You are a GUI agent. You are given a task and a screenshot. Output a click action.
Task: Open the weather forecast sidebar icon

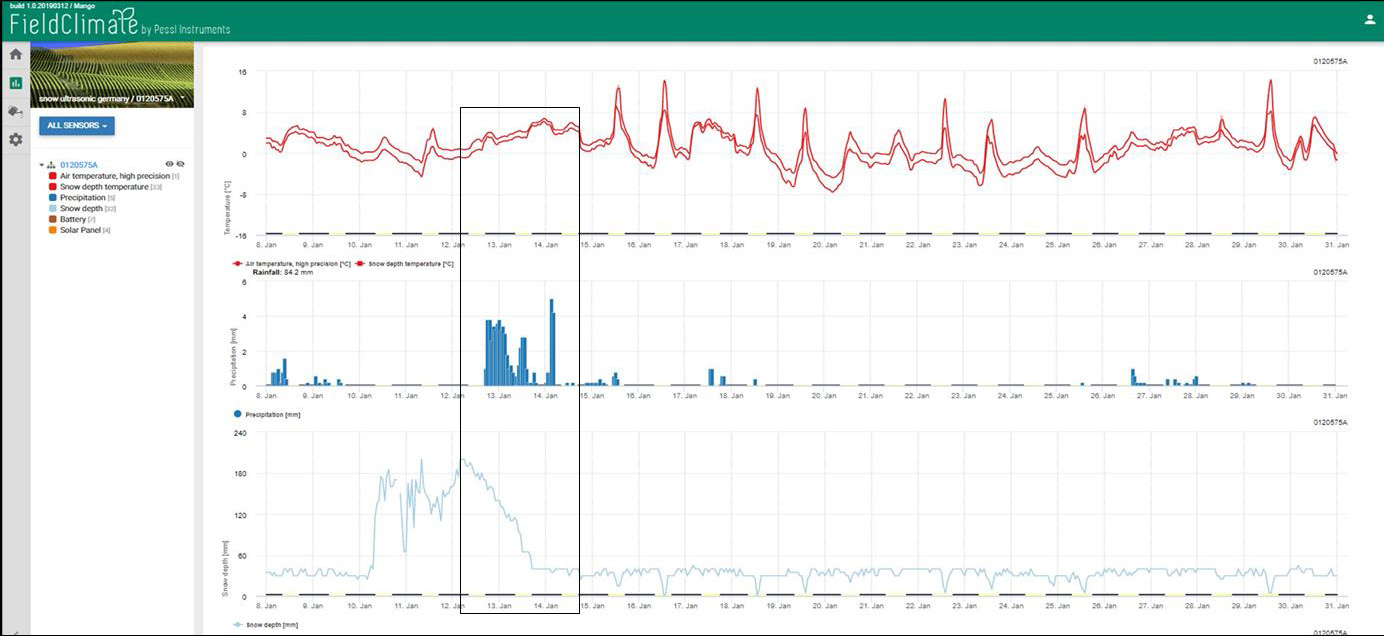pos(15,111)
